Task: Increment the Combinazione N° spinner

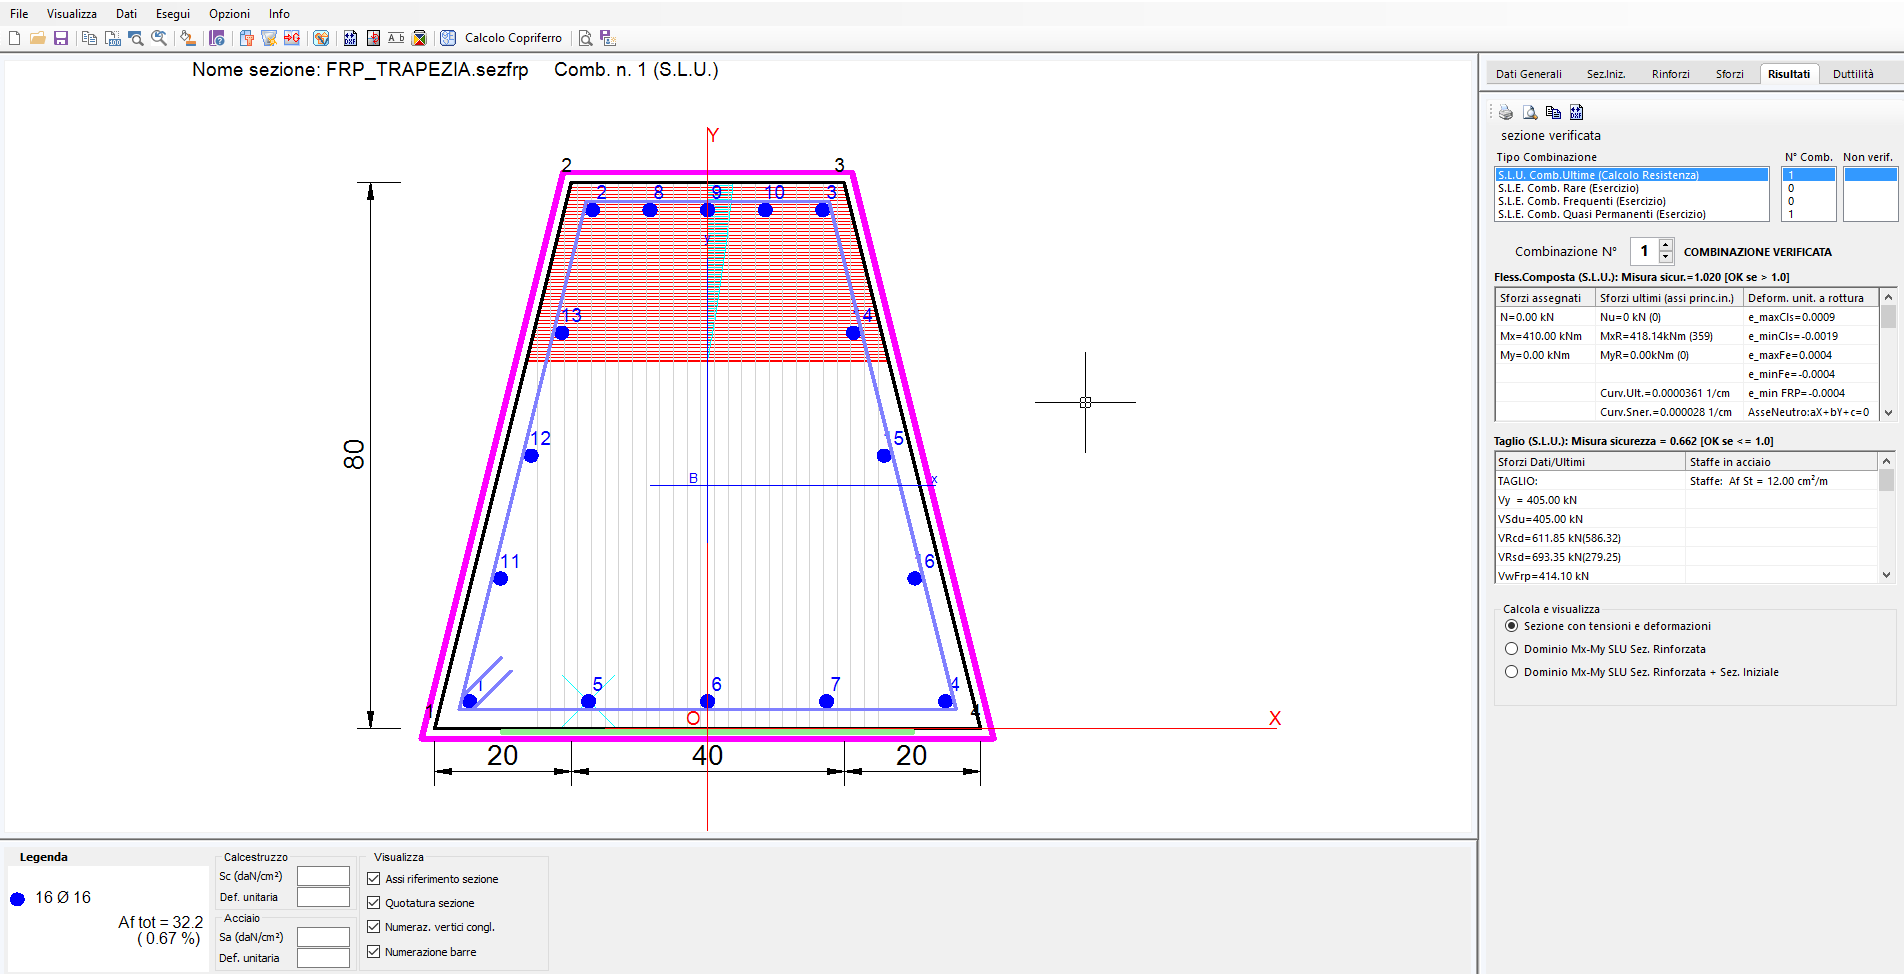Action: coord(1666,245)
